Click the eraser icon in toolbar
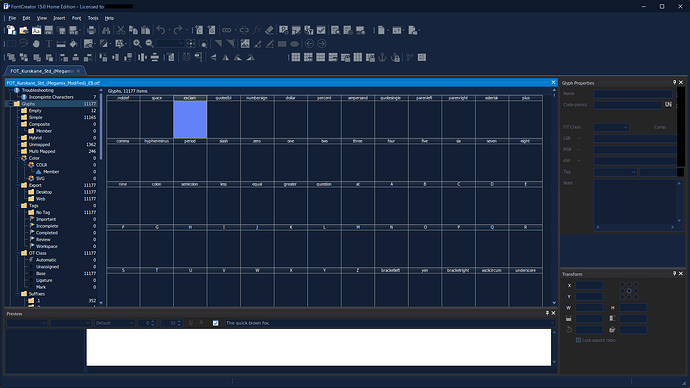690x388 pixels. tap(269, 30)
